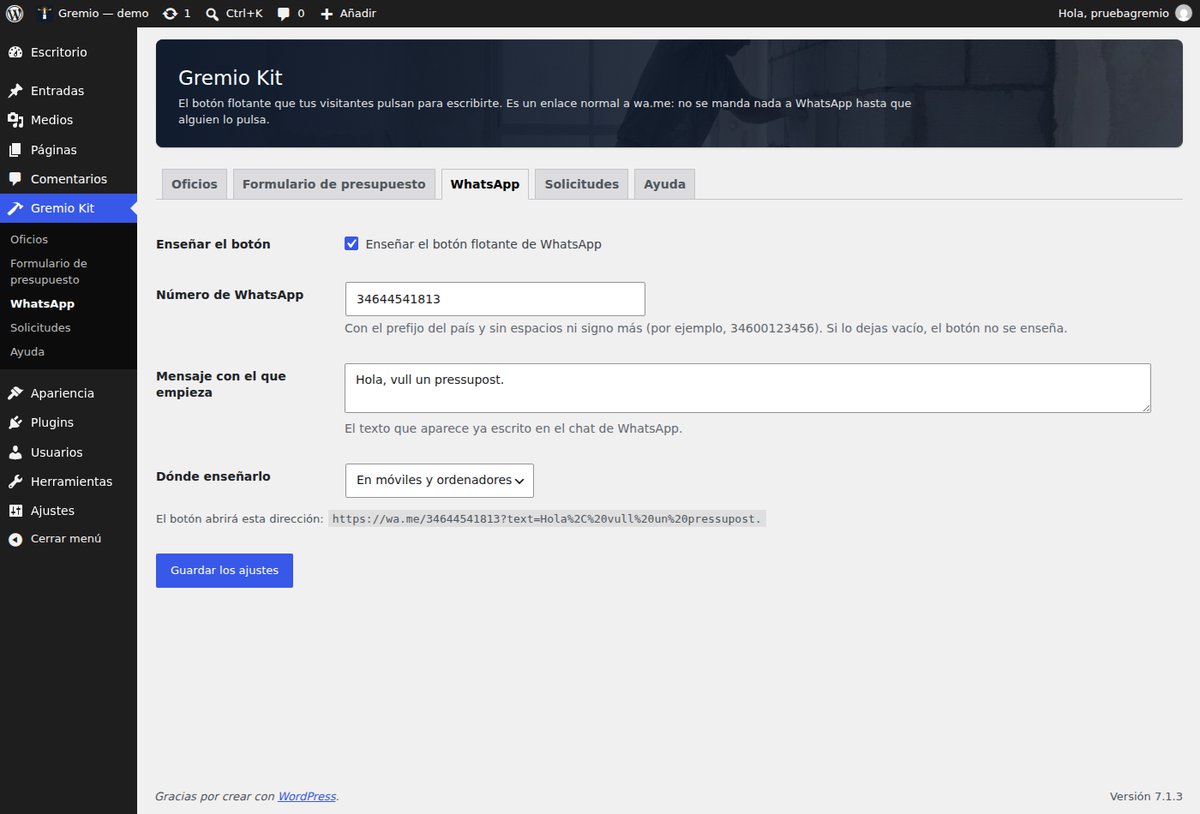Screen dimensions: 1200x814
Task: Uncheck Enseñar el botón flotante de WhatsApp
Action: 351,244
